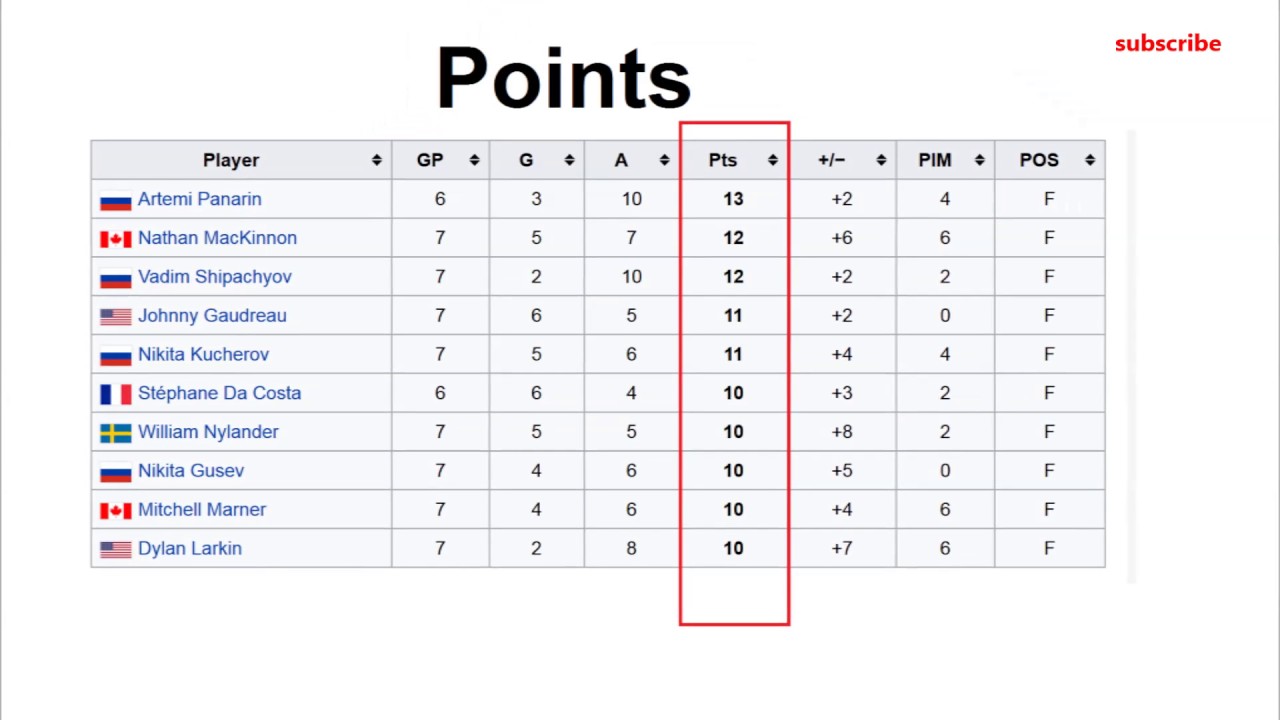This screenshot has width=1280, height=720.
Task: Sort by G goals column arrows
Action: pos(569,160)
